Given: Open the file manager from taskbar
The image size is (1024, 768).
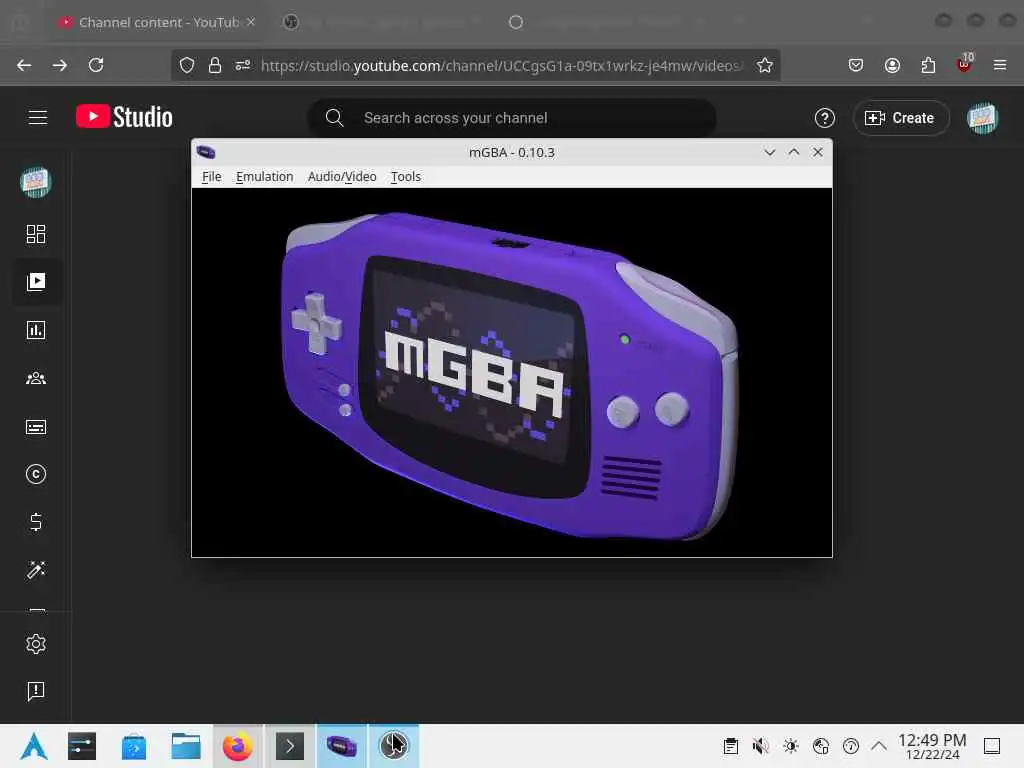Looking at the screenshot, I should click(x=185, y=746).
